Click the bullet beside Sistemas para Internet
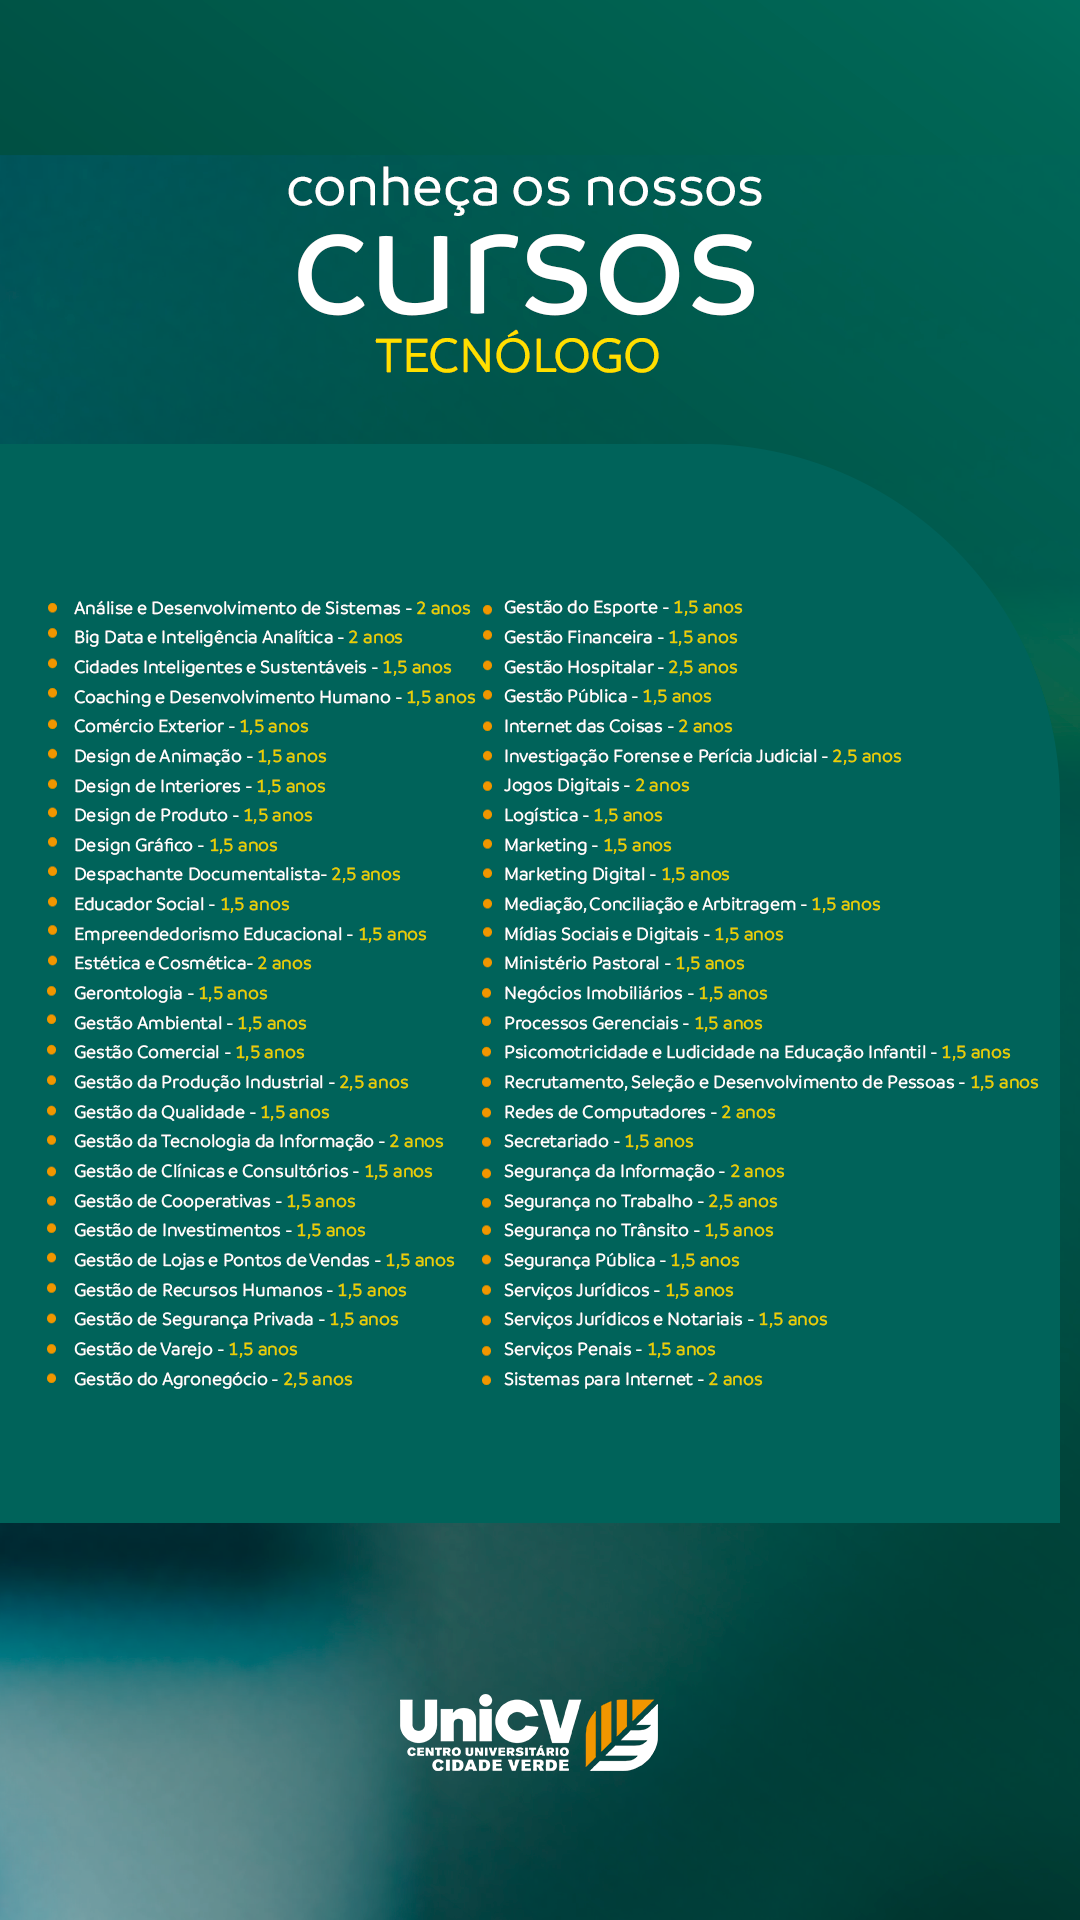The image size is (1080, 1920). pos(487,1380)
